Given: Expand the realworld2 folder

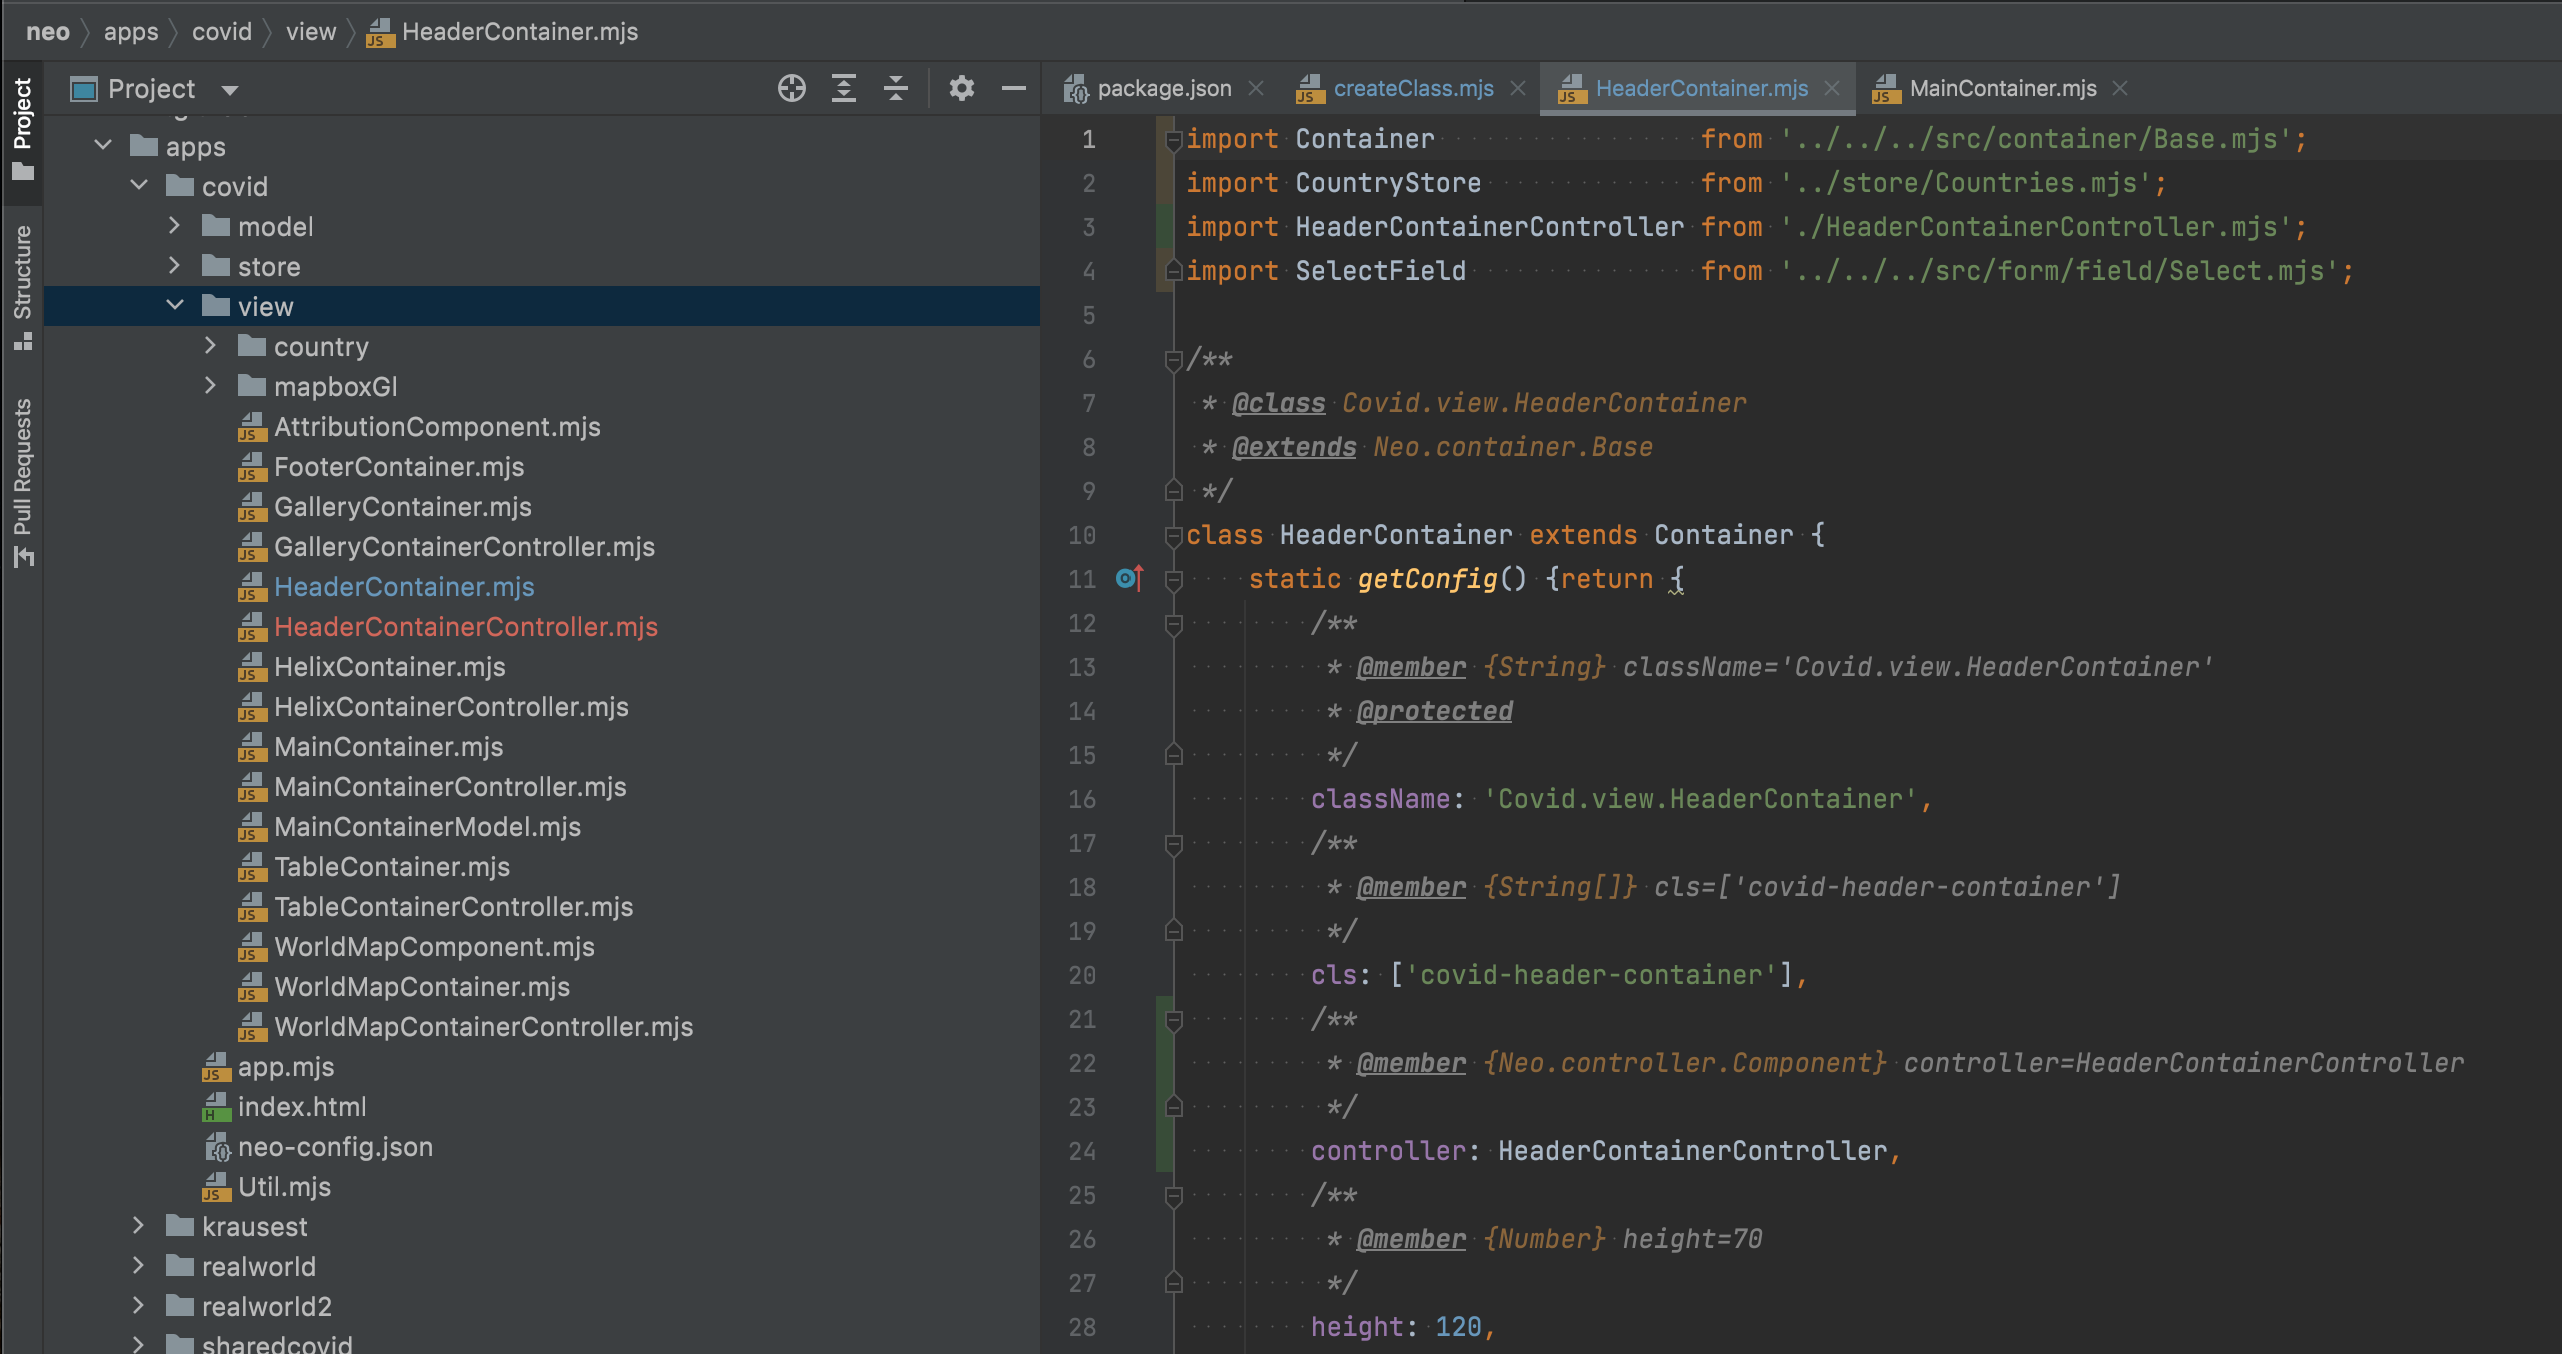Looking at the screenshot, I should (138, 1306).
